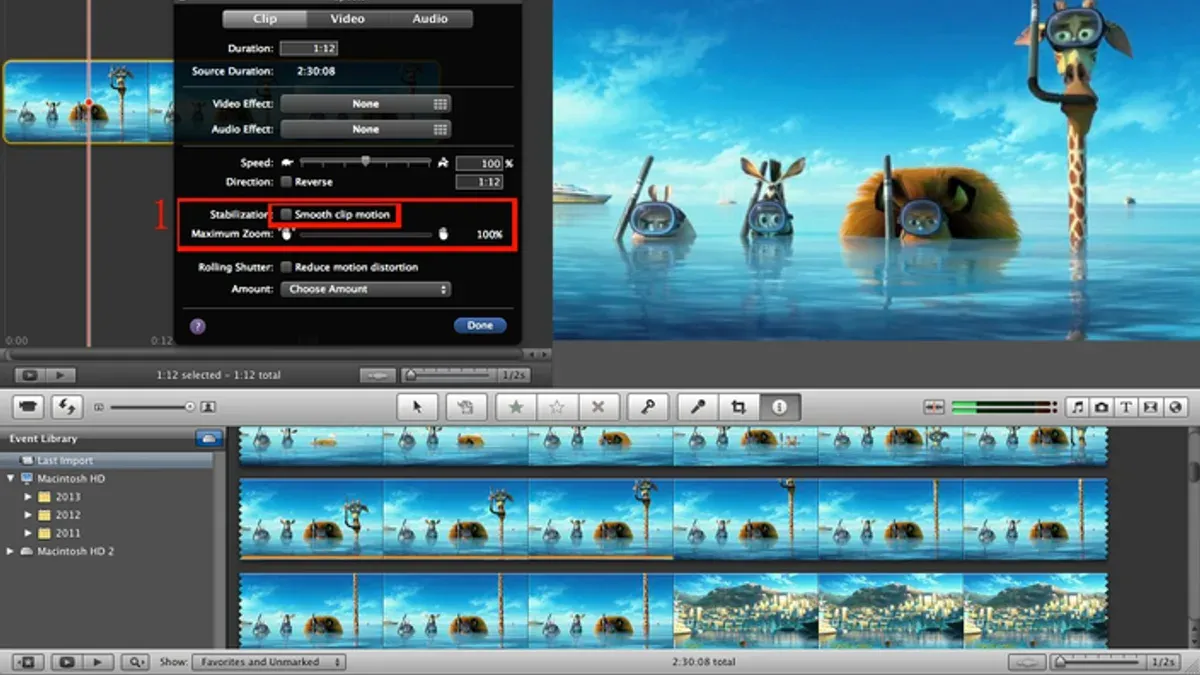Click Maximum Zoom slider track
Viewport: 1200px width, 675px height.
coord(366,235)
